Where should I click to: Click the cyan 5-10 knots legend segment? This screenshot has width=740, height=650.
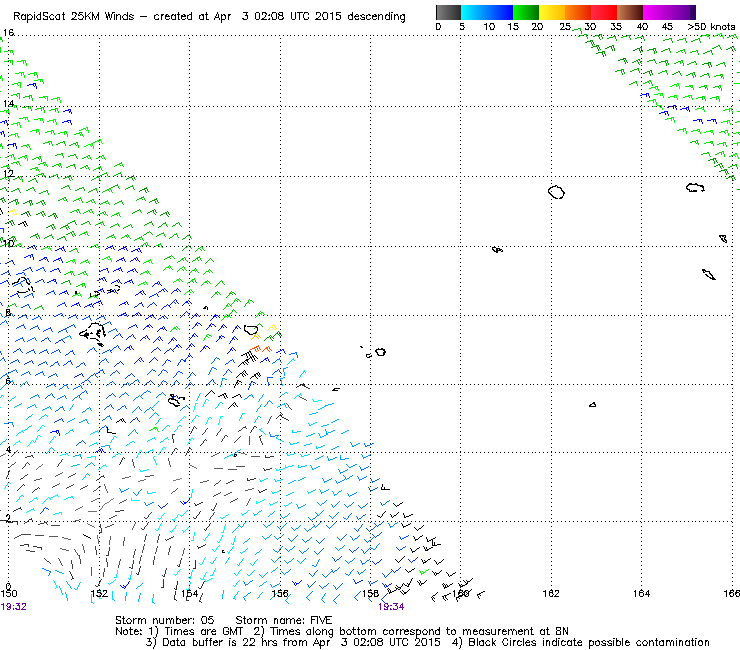(x=474, y=12)
